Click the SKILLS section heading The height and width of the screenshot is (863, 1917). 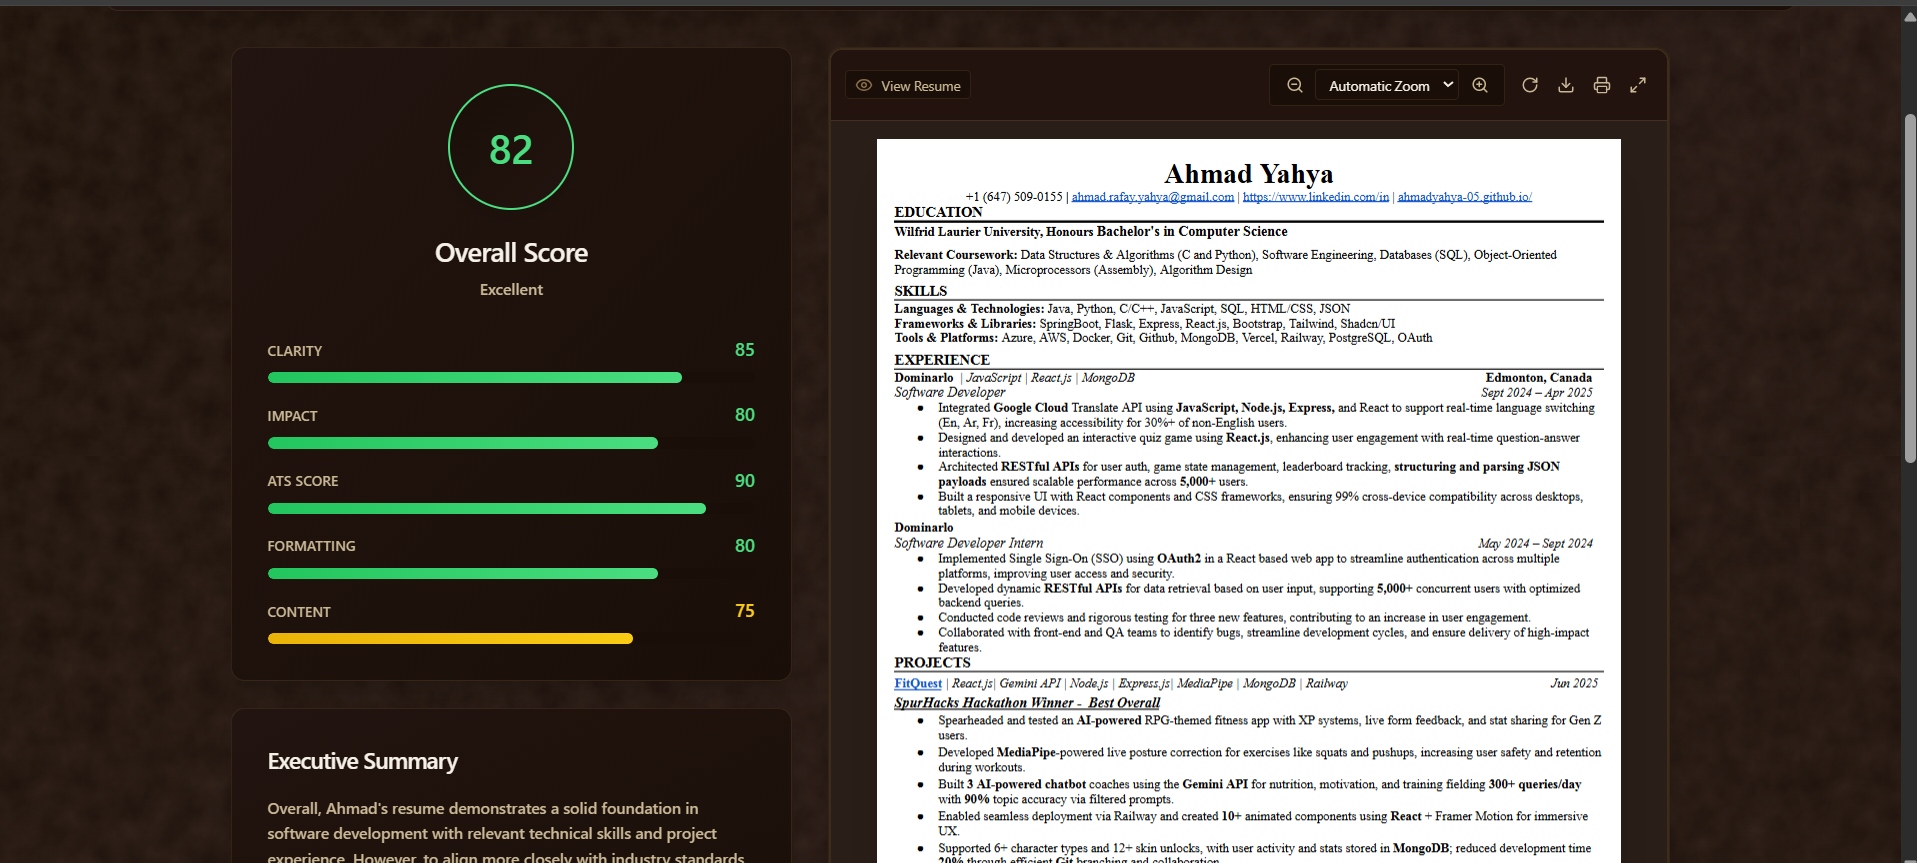(920, 291)
